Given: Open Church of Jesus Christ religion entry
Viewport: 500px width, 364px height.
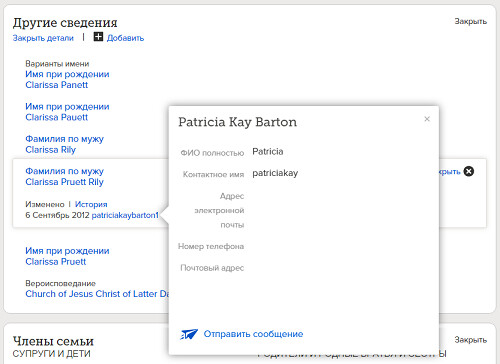Looking at the screenshot, I should click(97, 294).
